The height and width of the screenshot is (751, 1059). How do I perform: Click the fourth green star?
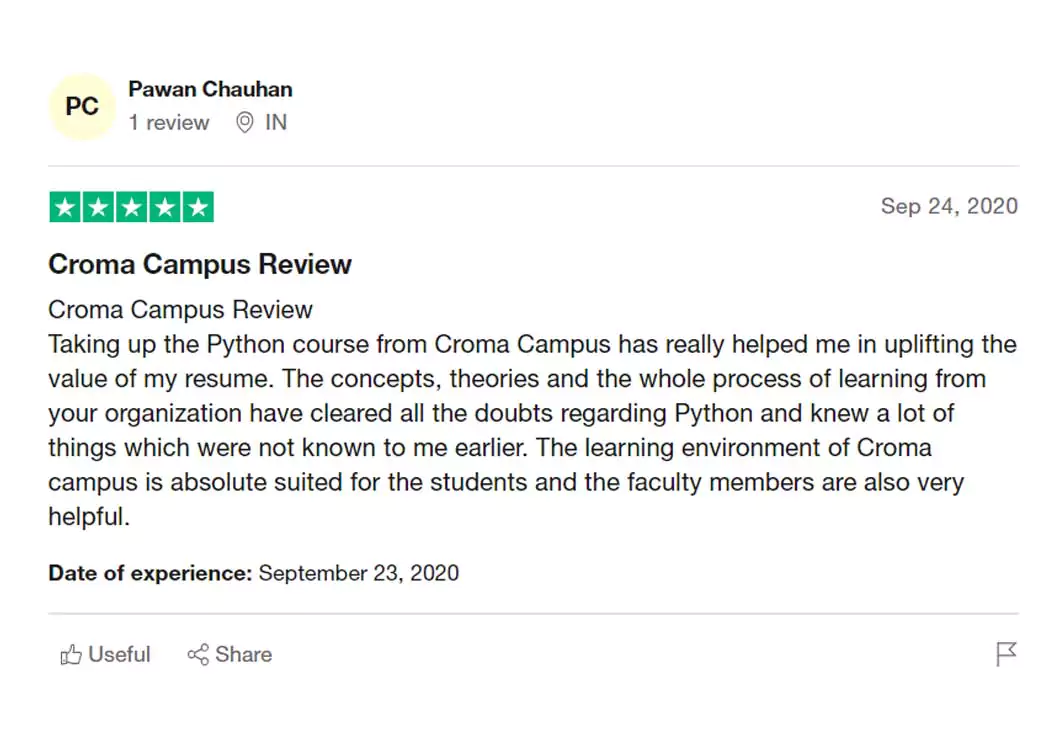click(164, 207)
